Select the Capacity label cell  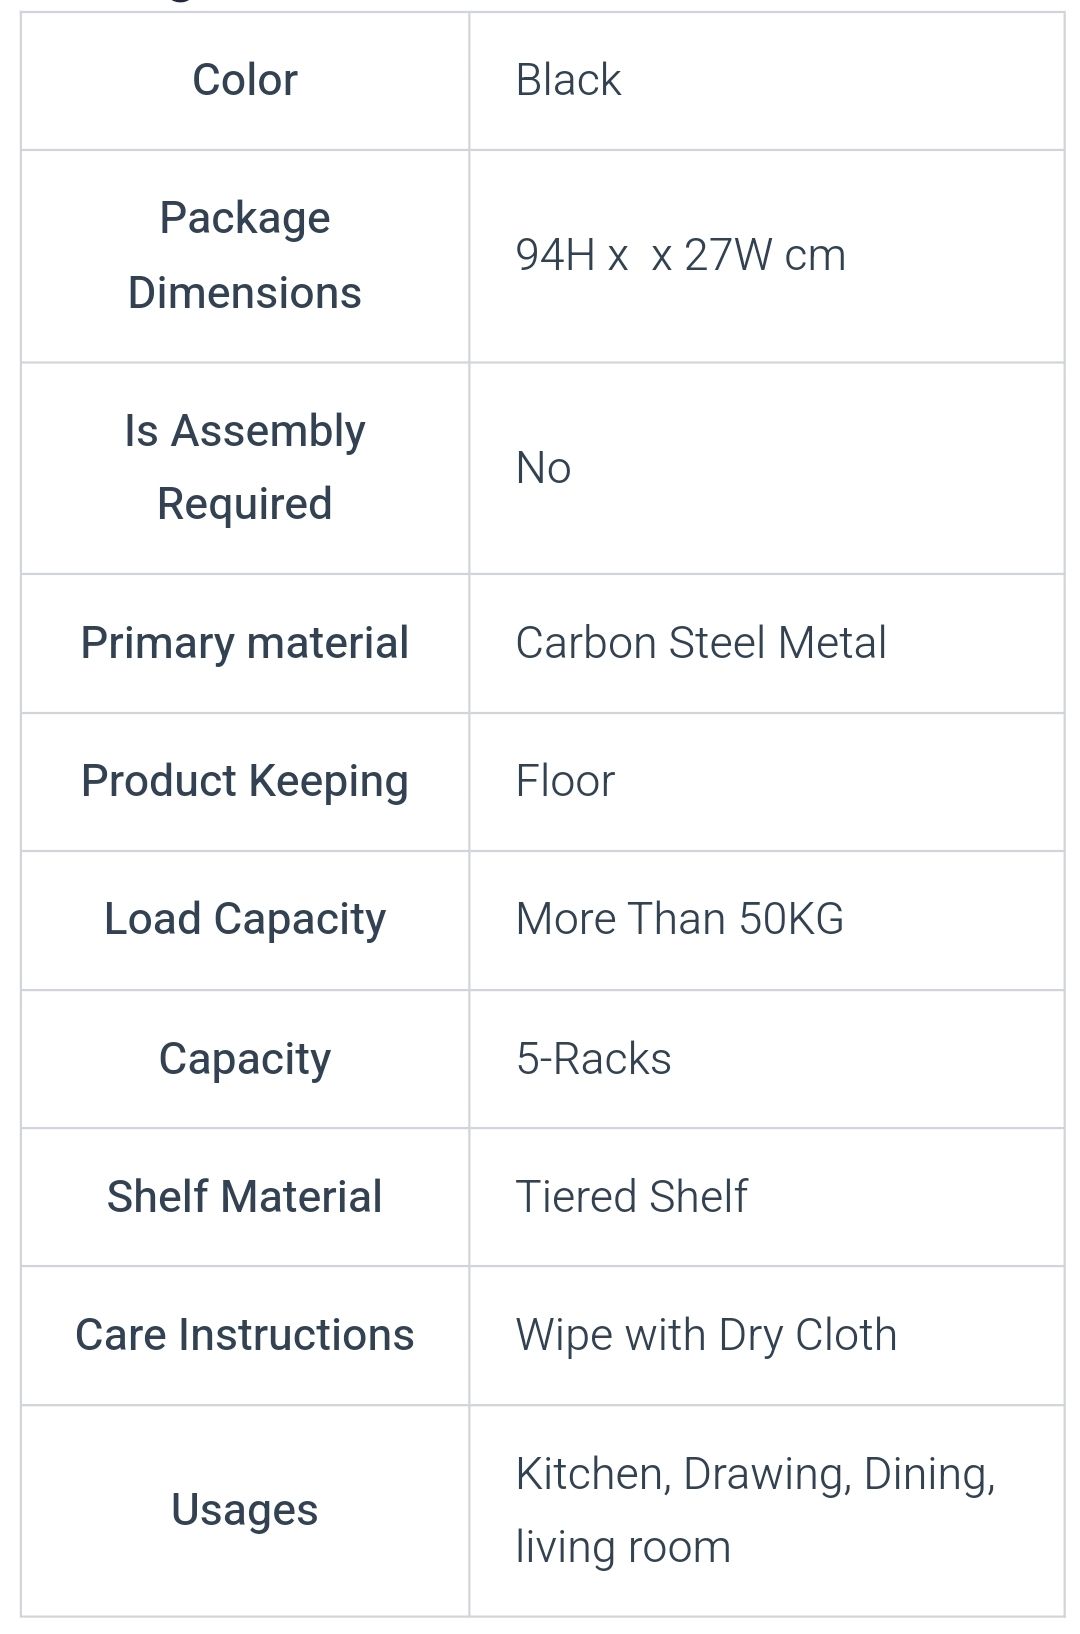pyautogui.click(x=245, y=1059)
